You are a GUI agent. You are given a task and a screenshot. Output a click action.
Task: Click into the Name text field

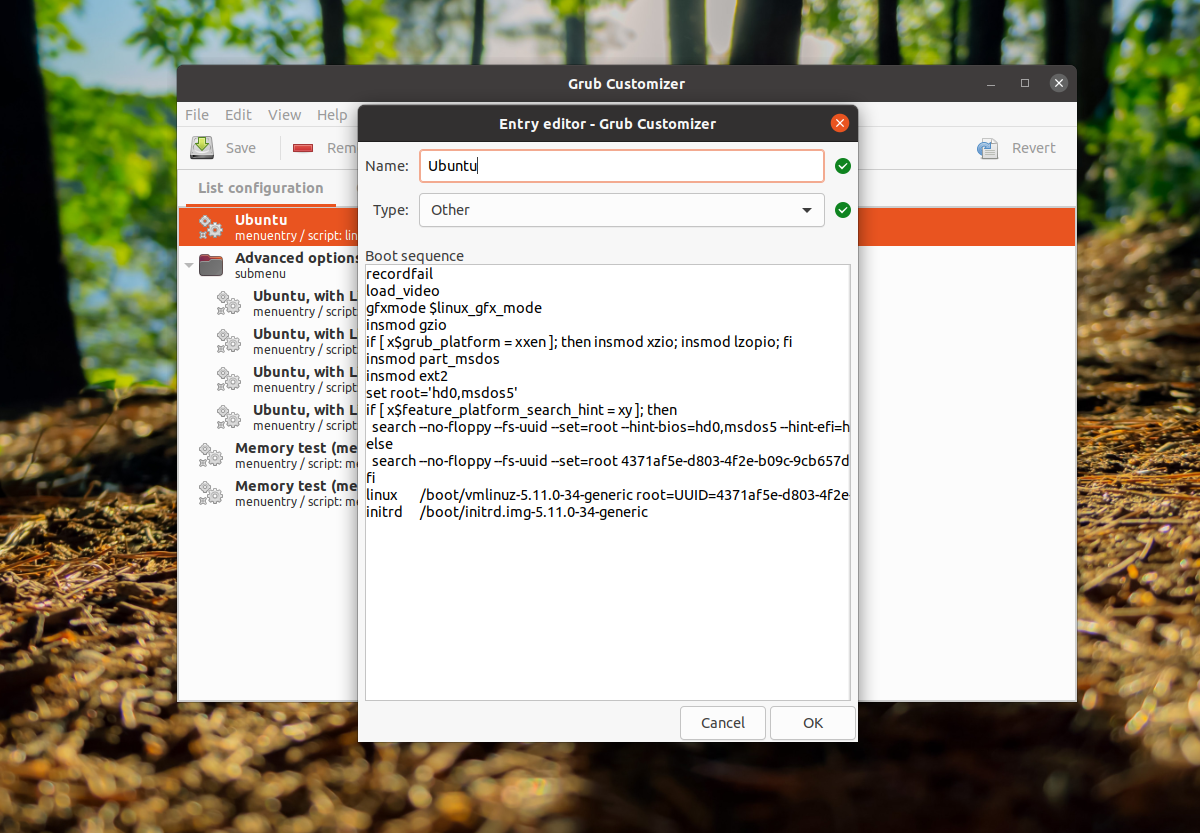(621, 166)
